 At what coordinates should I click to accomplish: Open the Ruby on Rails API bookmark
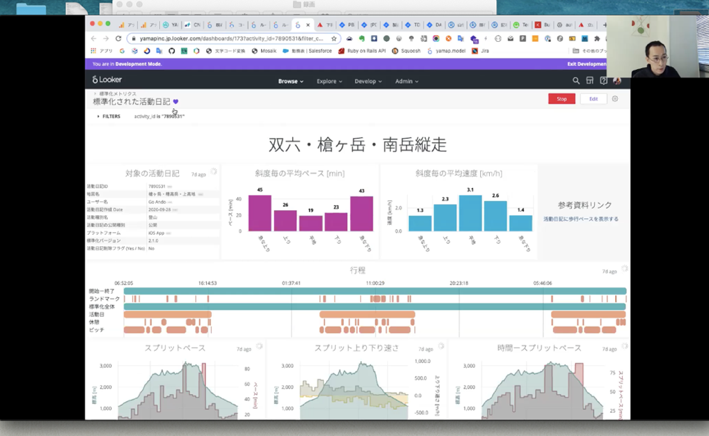pos(362,51)
